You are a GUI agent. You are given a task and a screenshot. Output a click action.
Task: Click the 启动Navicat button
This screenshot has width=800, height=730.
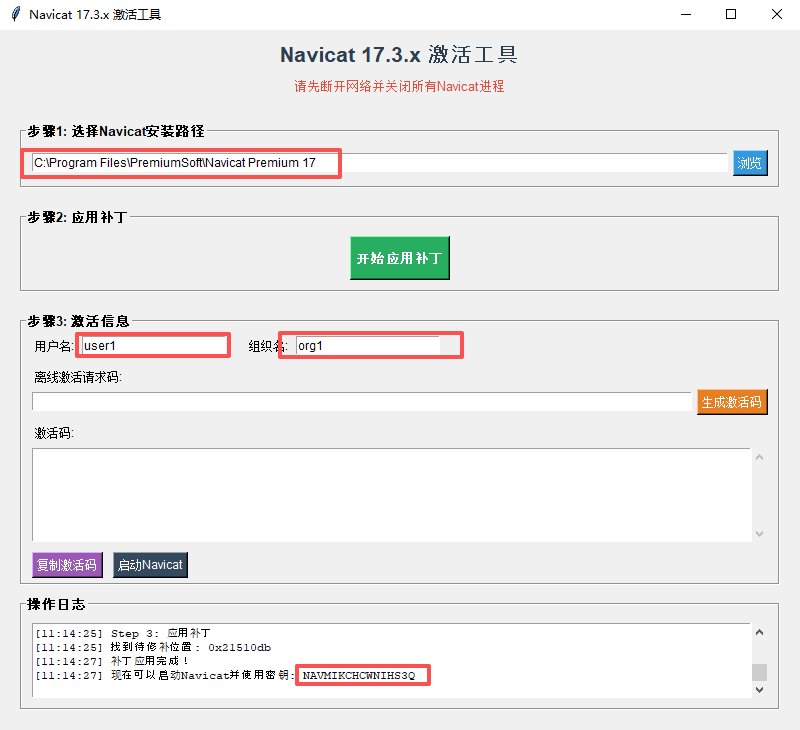pyautogui.click(x=150, y=565)
